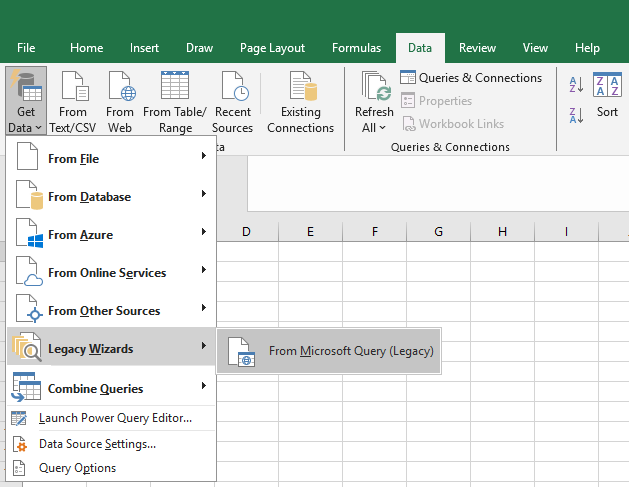Sort A to Z ascending
The width and height of the screenshot is (635, 487).
tap(576, 85)
